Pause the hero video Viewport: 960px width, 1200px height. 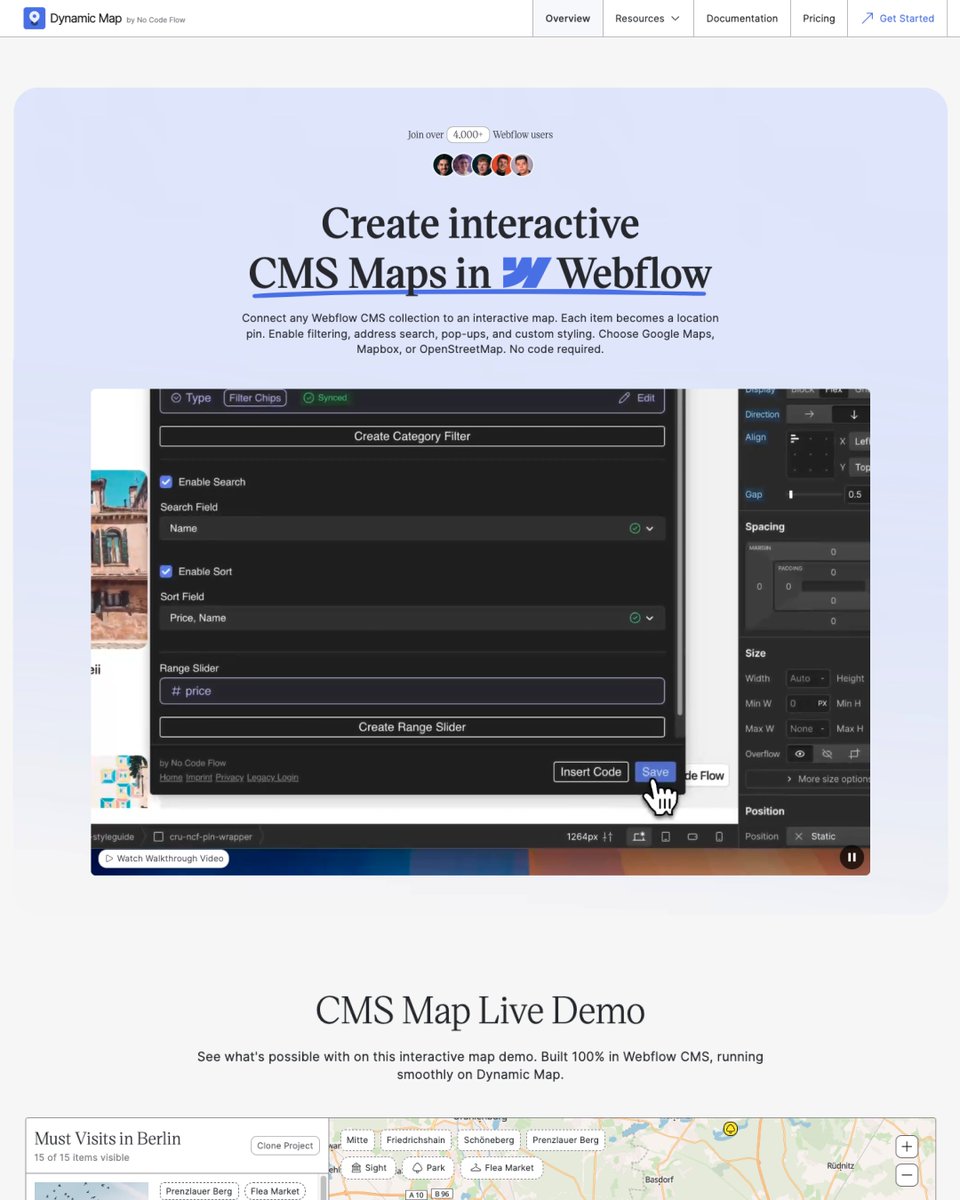851,857
